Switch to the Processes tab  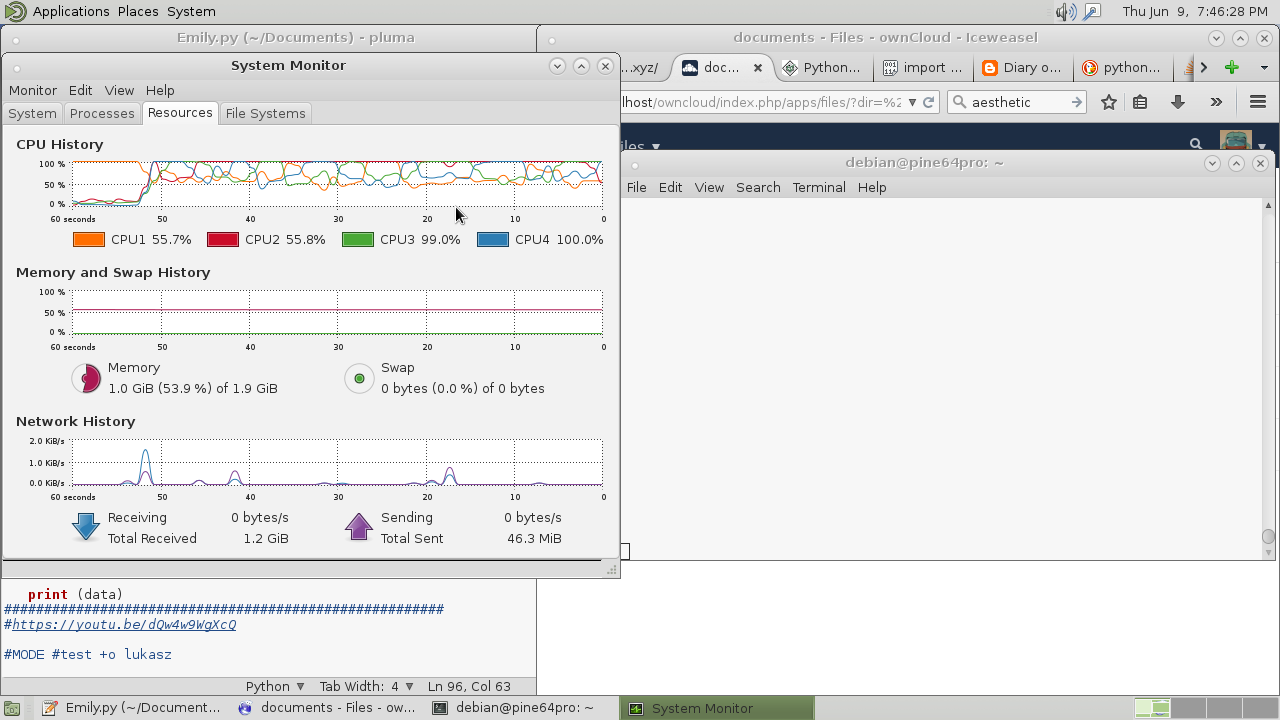[102, 113]
